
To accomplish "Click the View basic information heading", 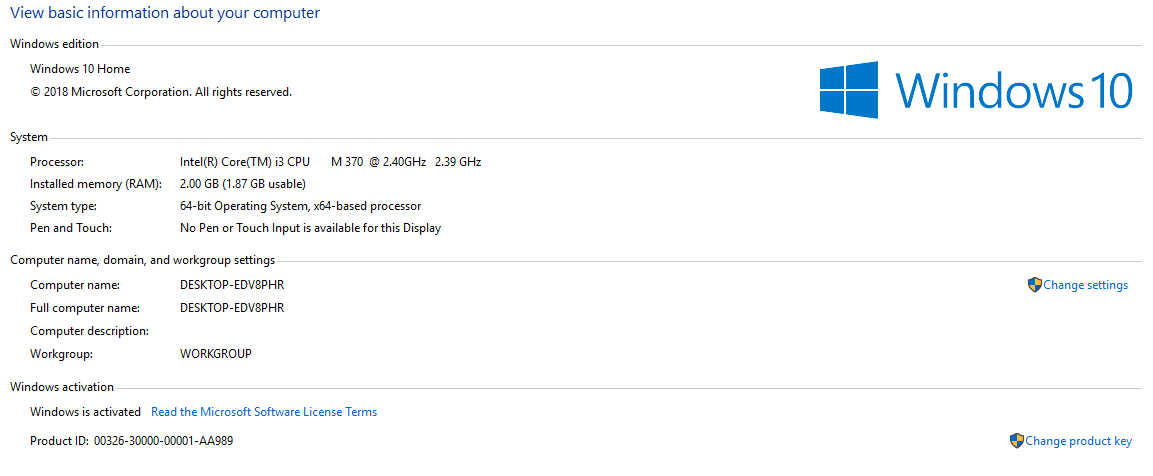I will click(x=165, y=13).
